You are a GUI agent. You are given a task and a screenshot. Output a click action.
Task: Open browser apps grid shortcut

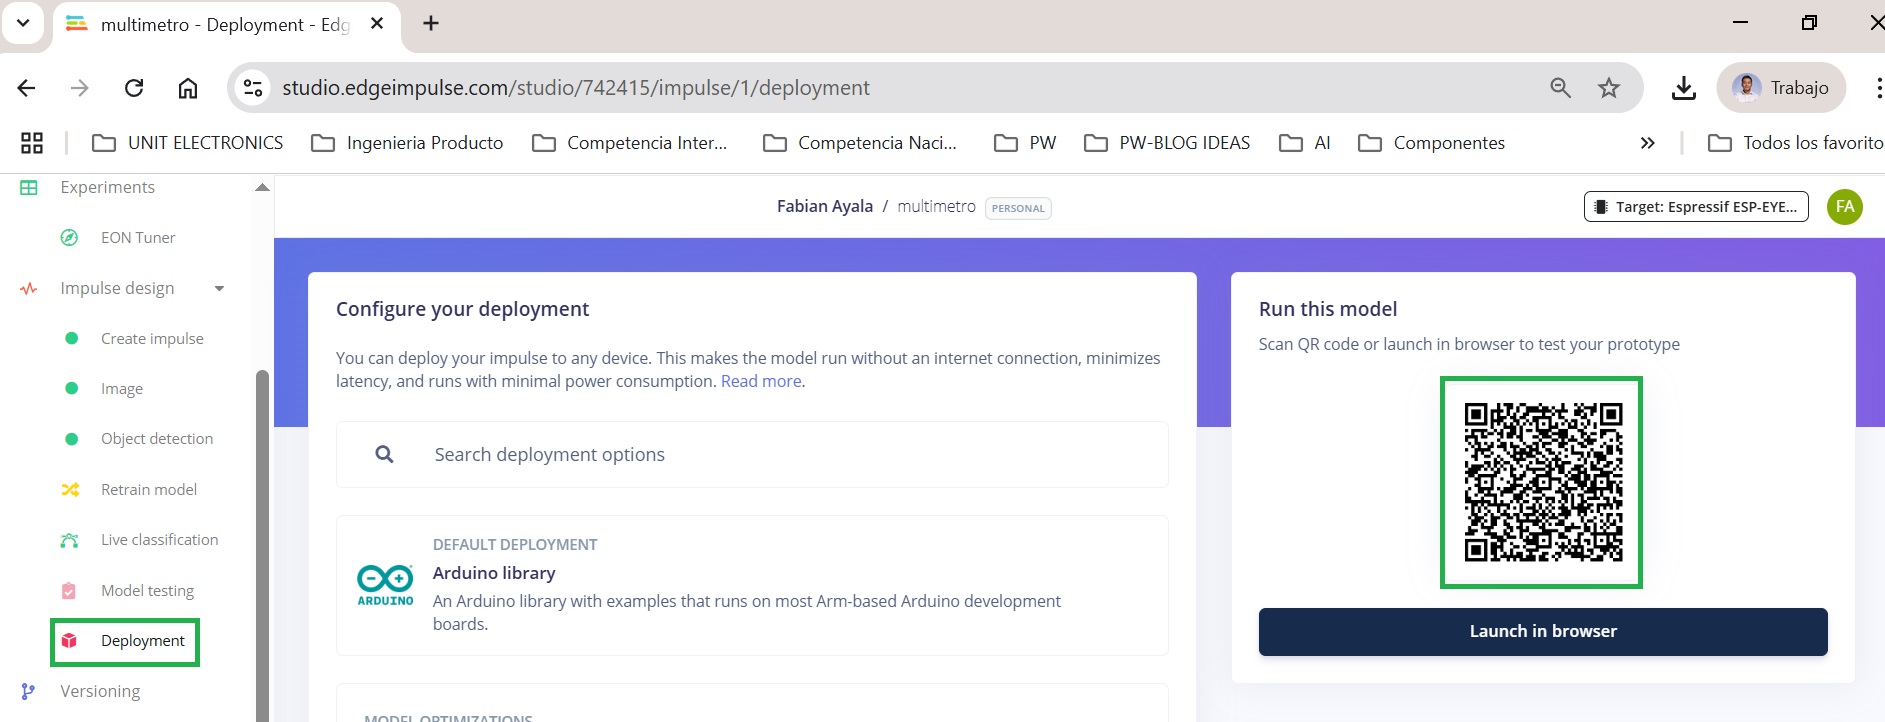coord(32,143)
